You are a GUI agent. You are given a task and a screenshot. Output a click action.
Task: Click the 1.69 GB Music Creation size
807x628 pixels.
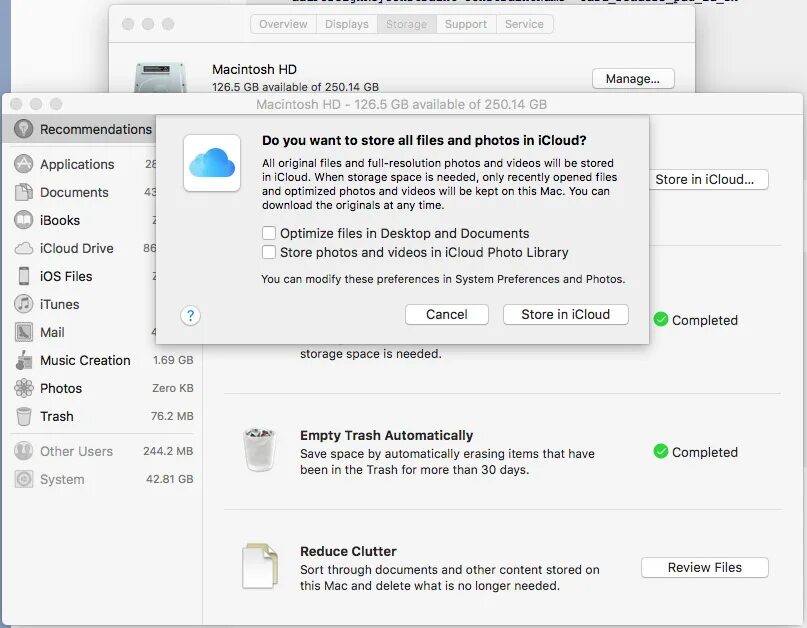click(x=173, y=360)
